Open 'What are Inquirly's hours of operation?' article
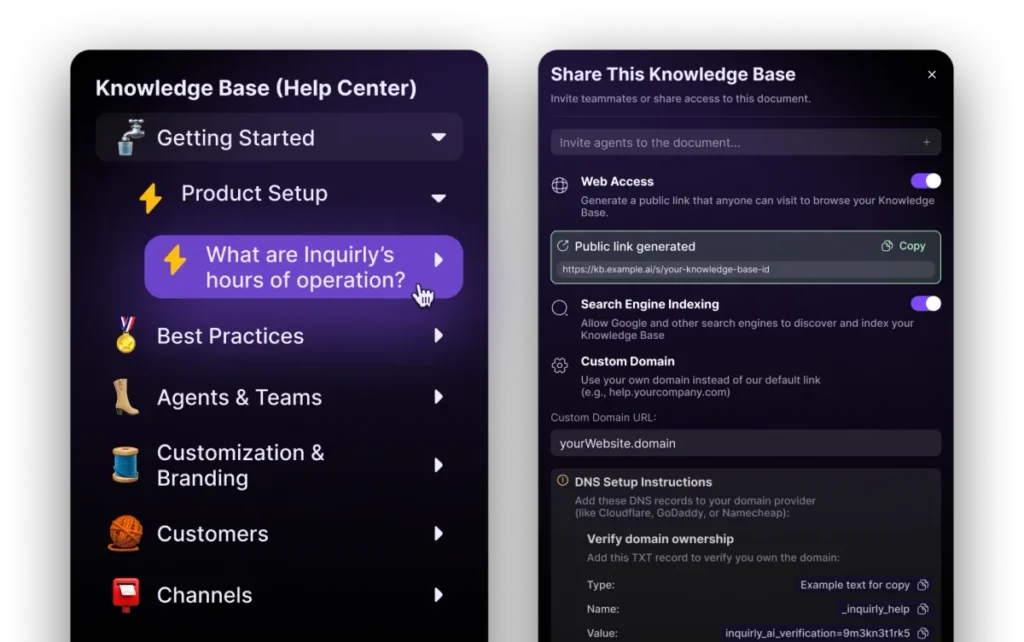 tap(303, 267)
